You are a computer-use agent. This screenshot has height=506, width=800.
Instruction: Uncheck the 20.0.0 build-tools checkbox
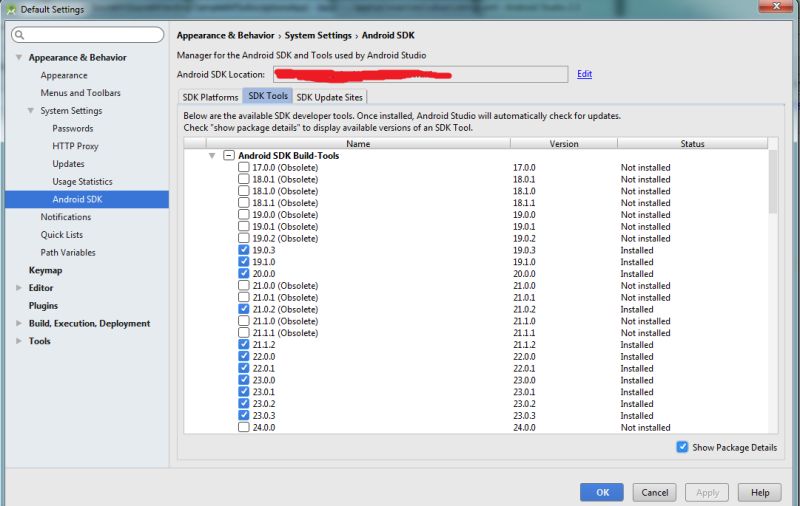coord(244,273)
